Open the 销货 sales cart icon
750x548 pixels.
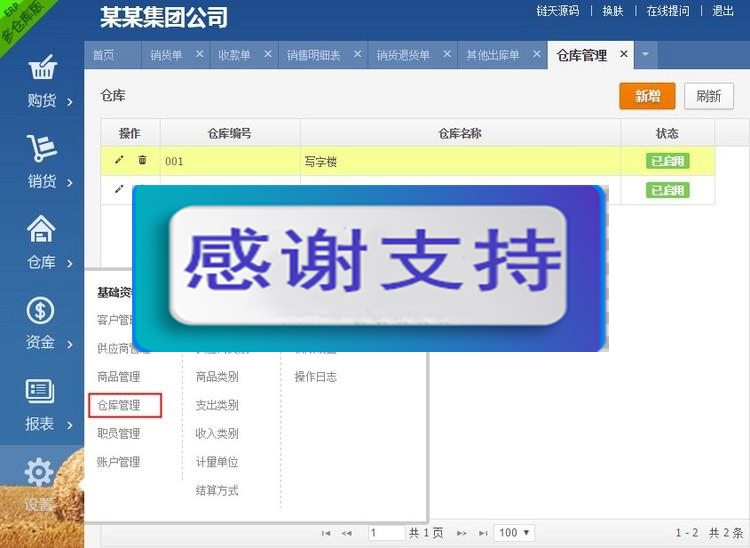pos(42,148)
